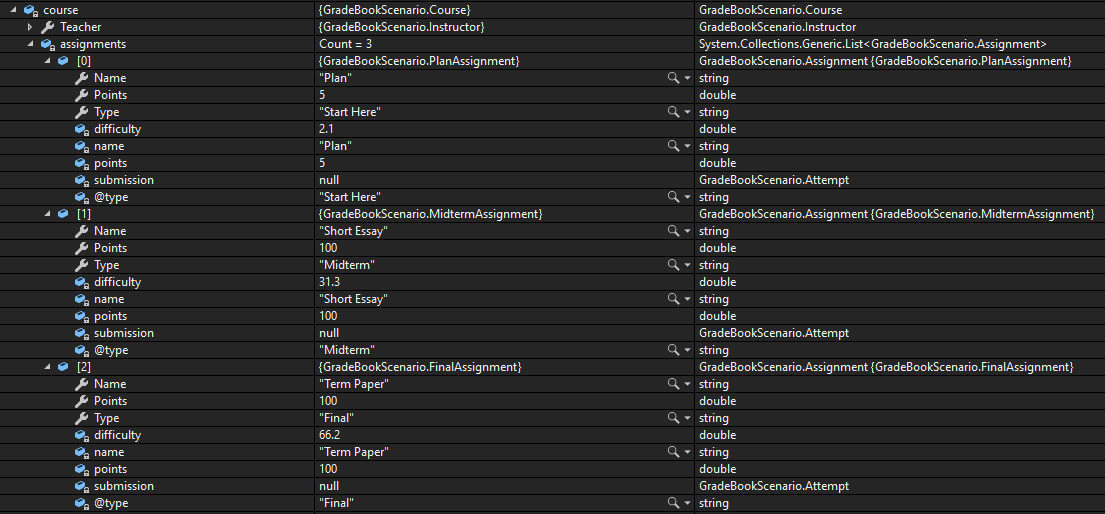This screenshot has height=514, width=1105.
Task: Select the {GradeBookScenario.PlanAssignment} value
Action: pos(419,61)
